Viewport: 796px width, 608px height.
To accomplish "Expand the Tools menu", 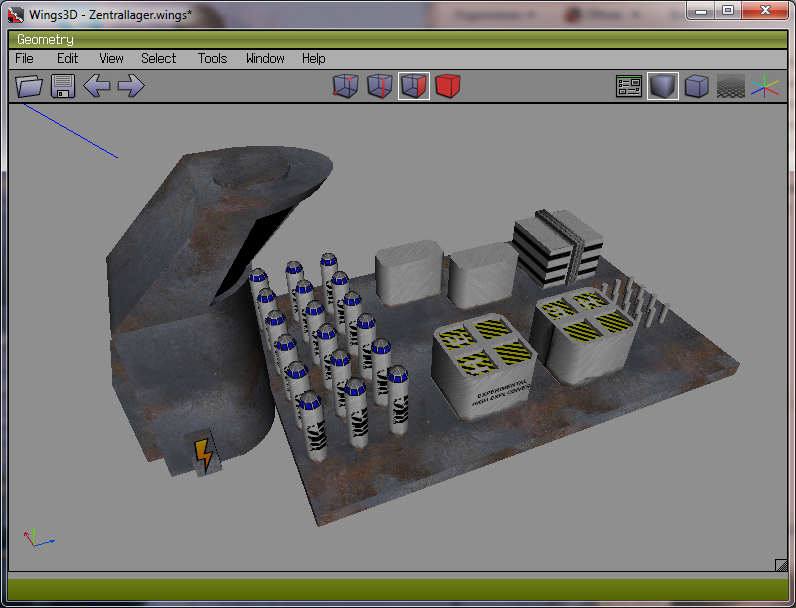I will (x=212, y=59).
